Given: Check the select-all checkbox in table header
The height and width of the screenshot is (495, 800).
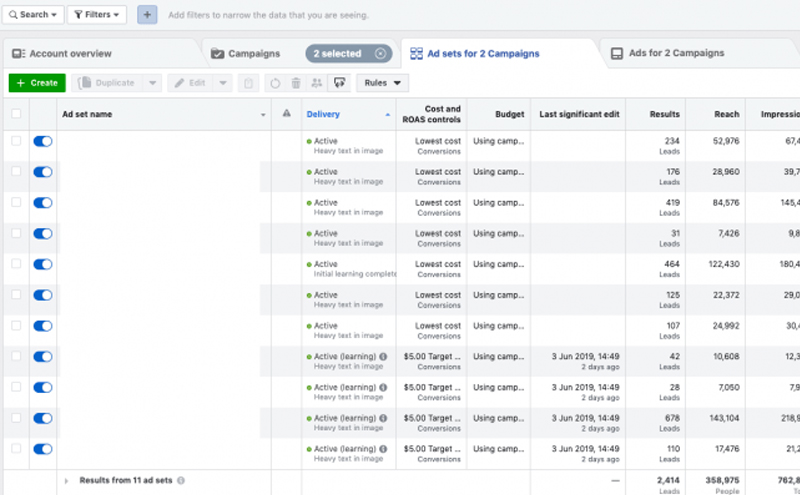Looking at the screenshot, I should pos(15,114).
